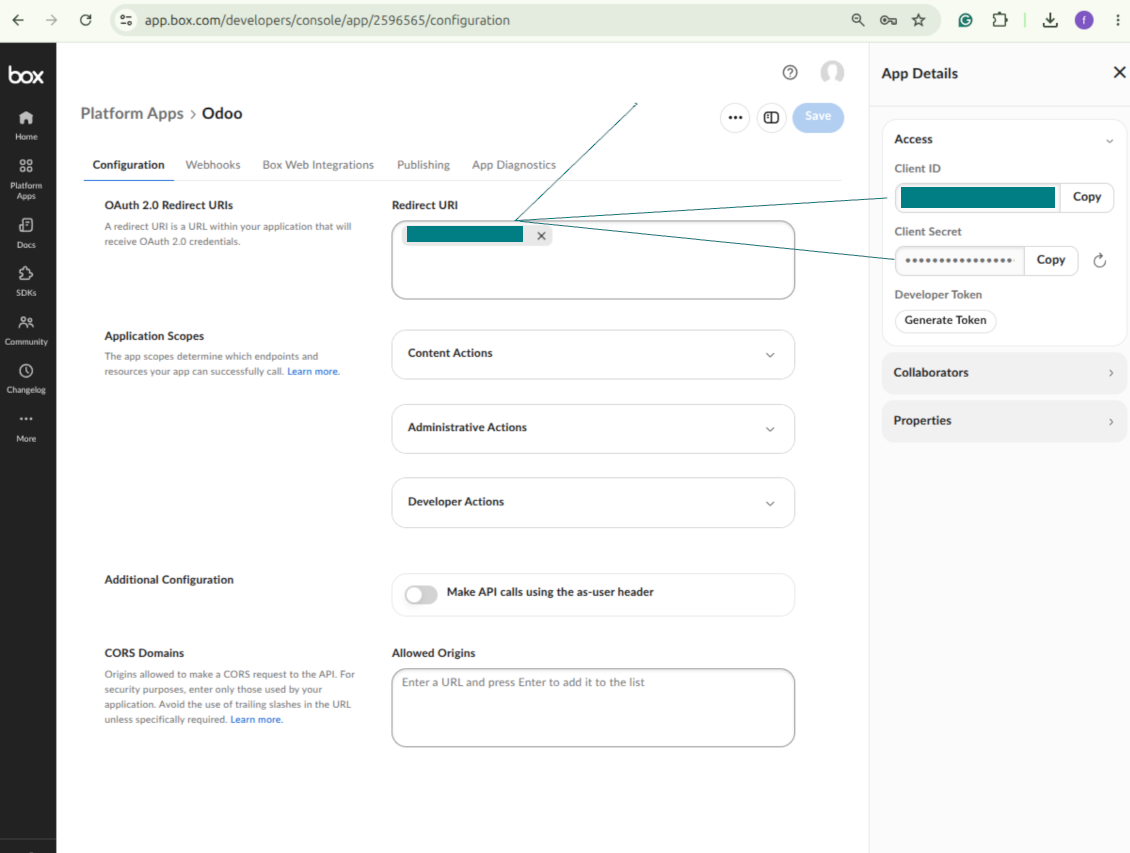The height and width of the screenshot is (853, 1130).
Task: Click the zoom magnifier icon in address bar
Action: click(x=858, y=20)
